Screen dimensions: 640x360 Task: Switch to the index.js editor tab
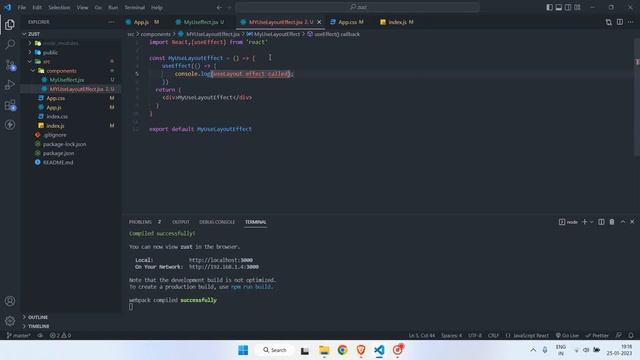(x=397, y=22)
